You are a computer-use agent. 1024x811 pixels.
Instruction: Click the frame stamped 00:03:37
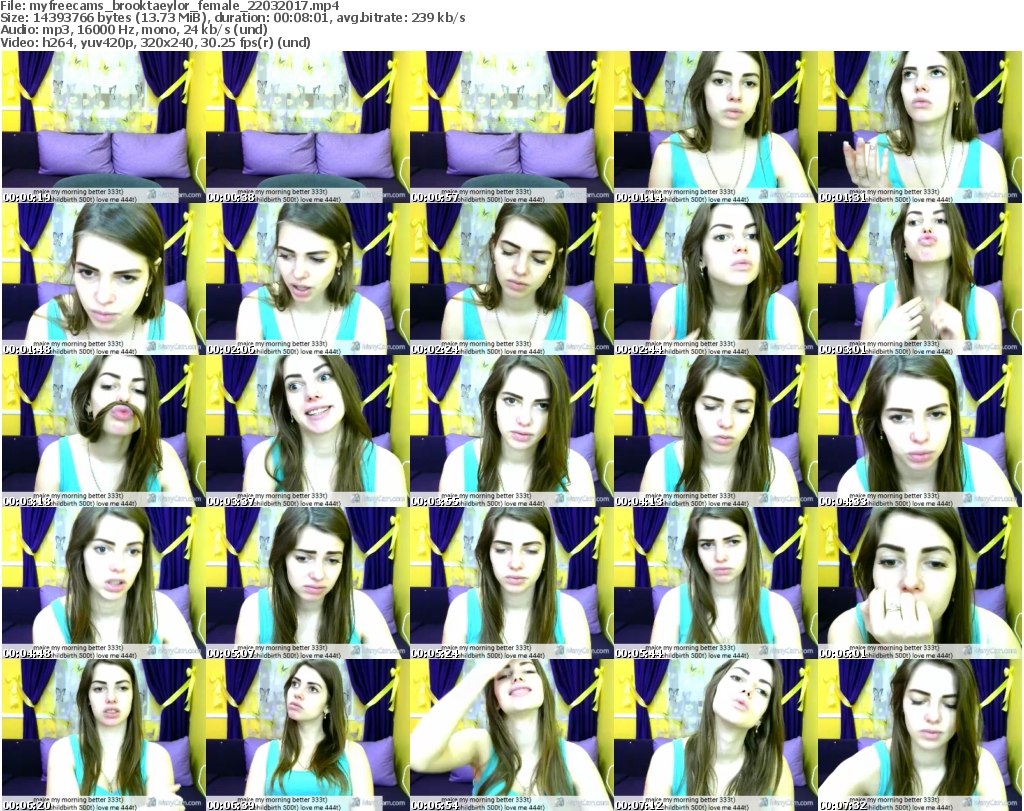point(307,431)
